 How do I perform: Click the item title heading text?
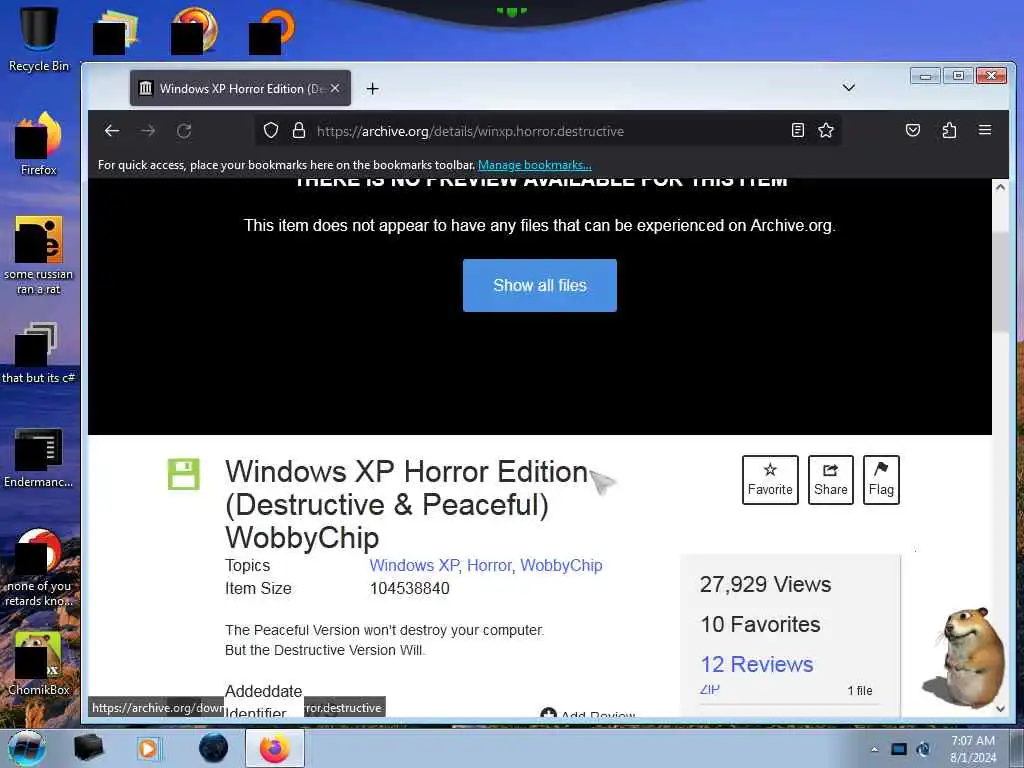407,504
